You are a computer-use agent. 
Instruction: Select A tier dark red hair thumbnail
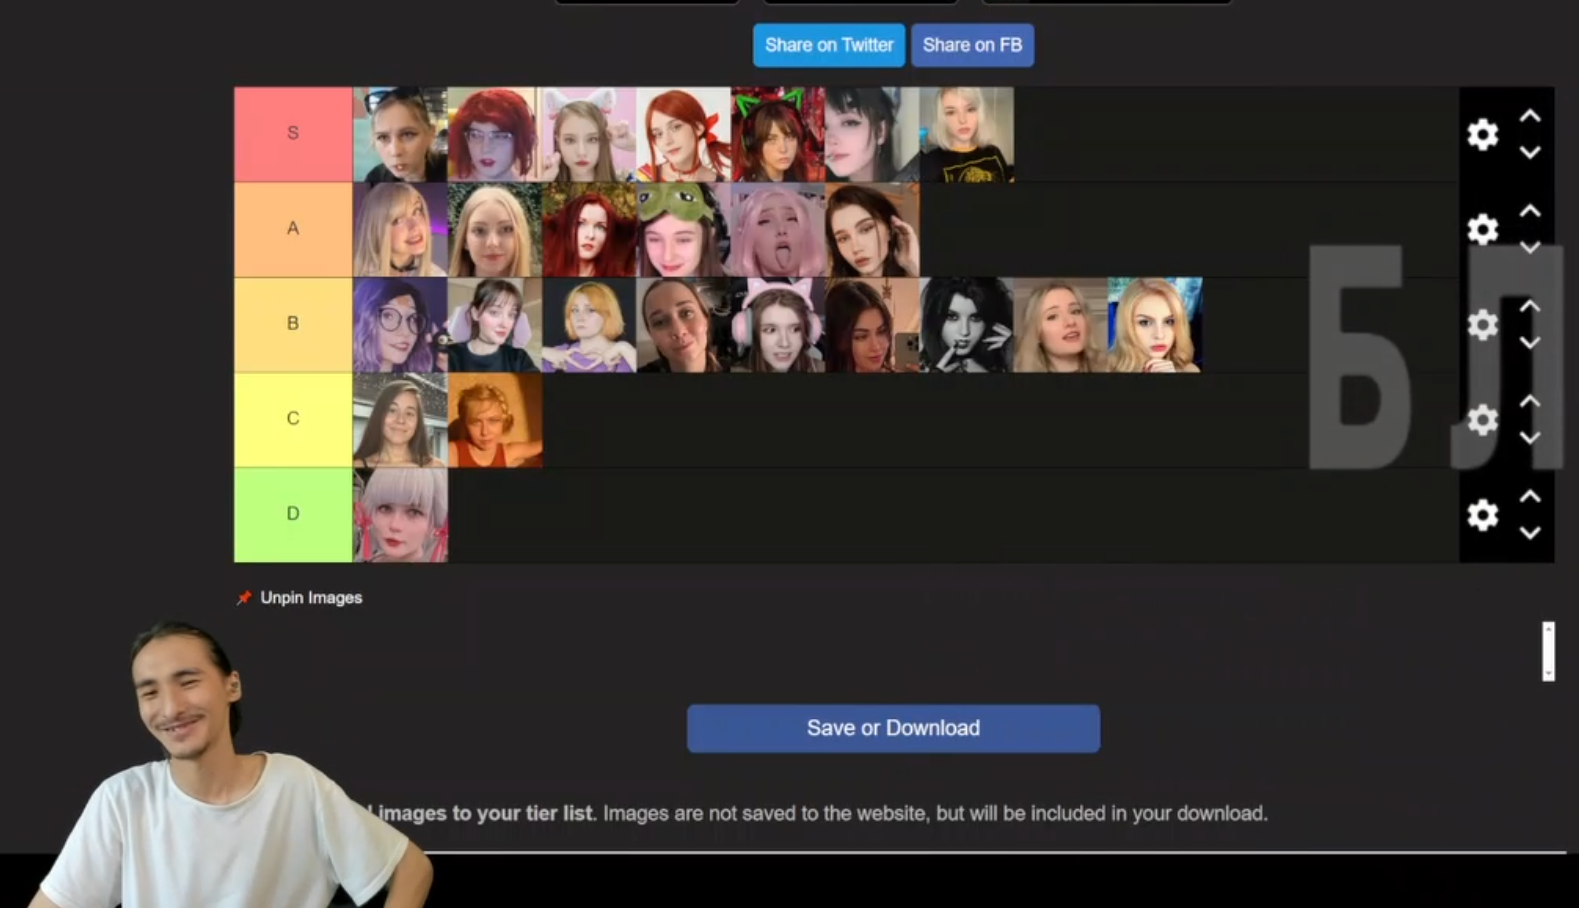589,229
